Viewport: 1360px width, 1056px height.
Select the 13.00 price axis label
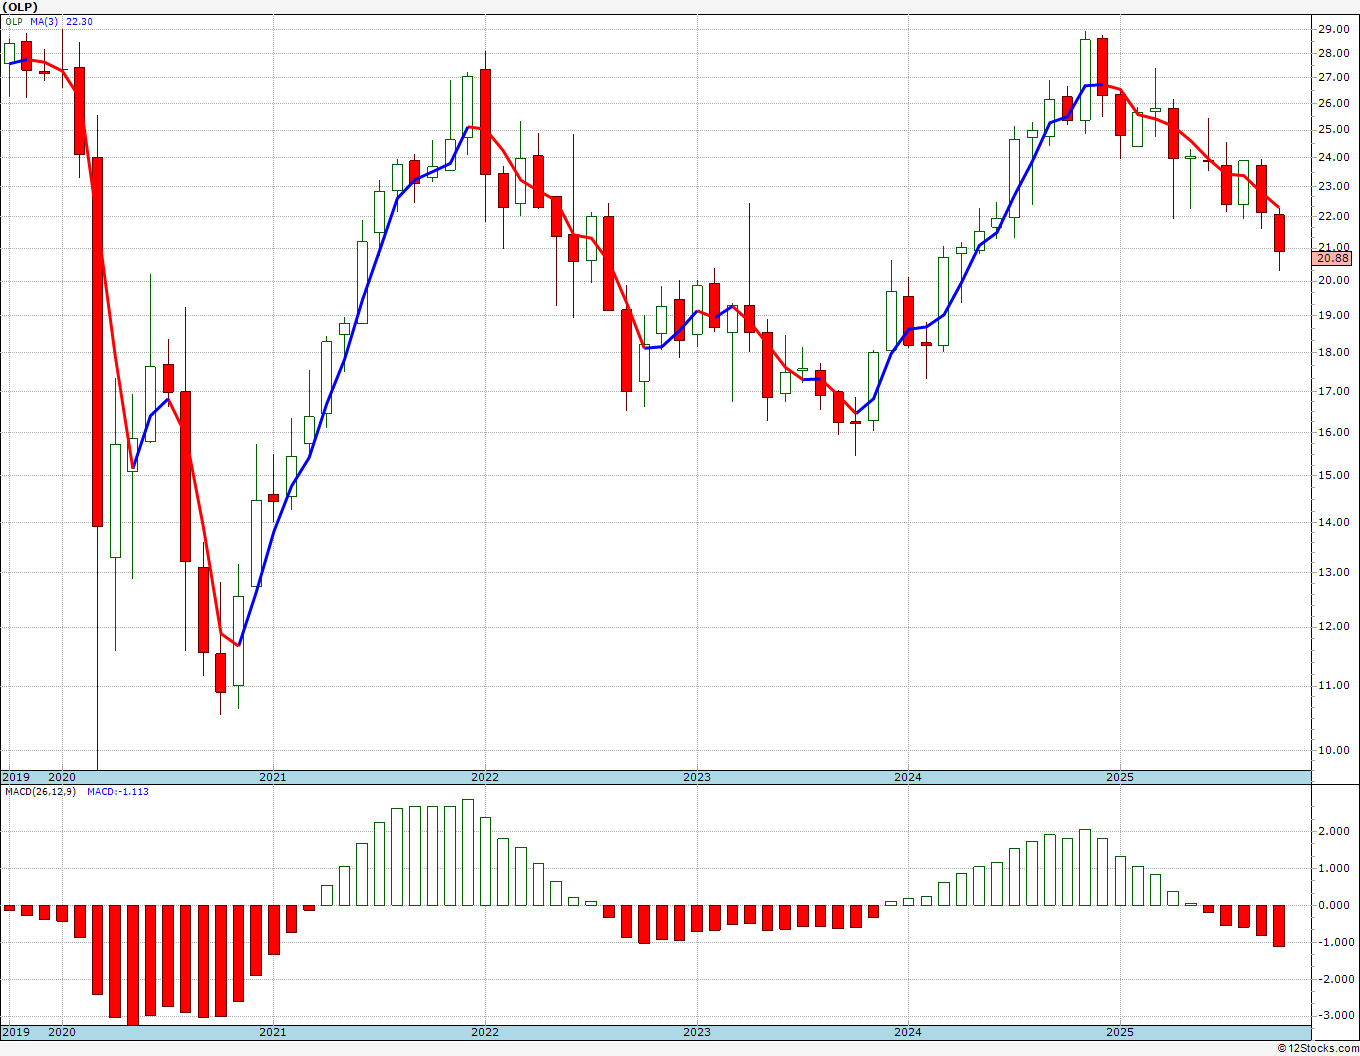coord(1334,572)
